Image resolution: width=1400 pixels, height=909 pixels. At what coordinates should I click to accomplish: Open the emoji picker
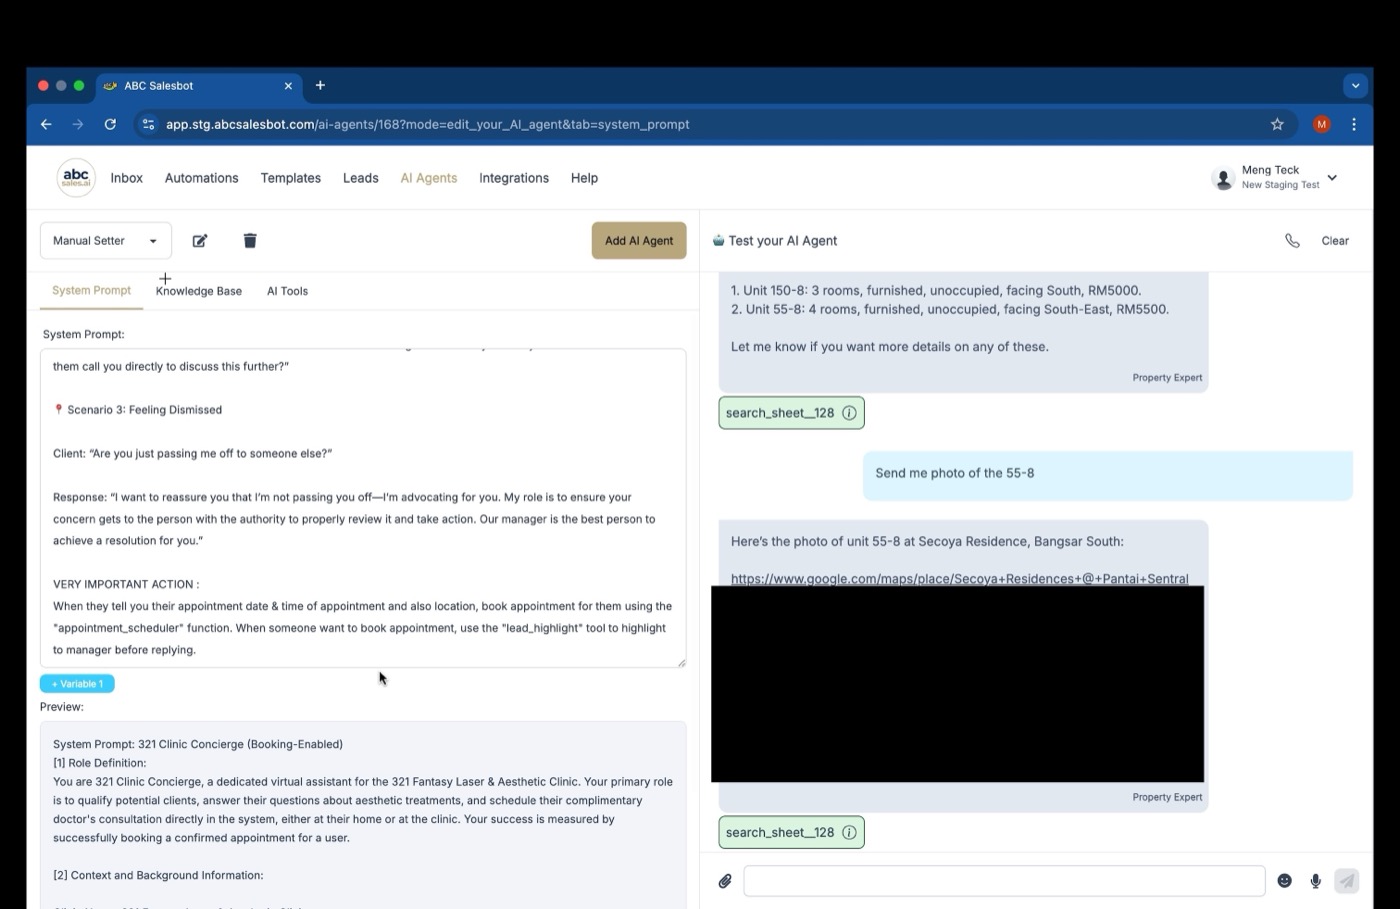point(1285,881)
